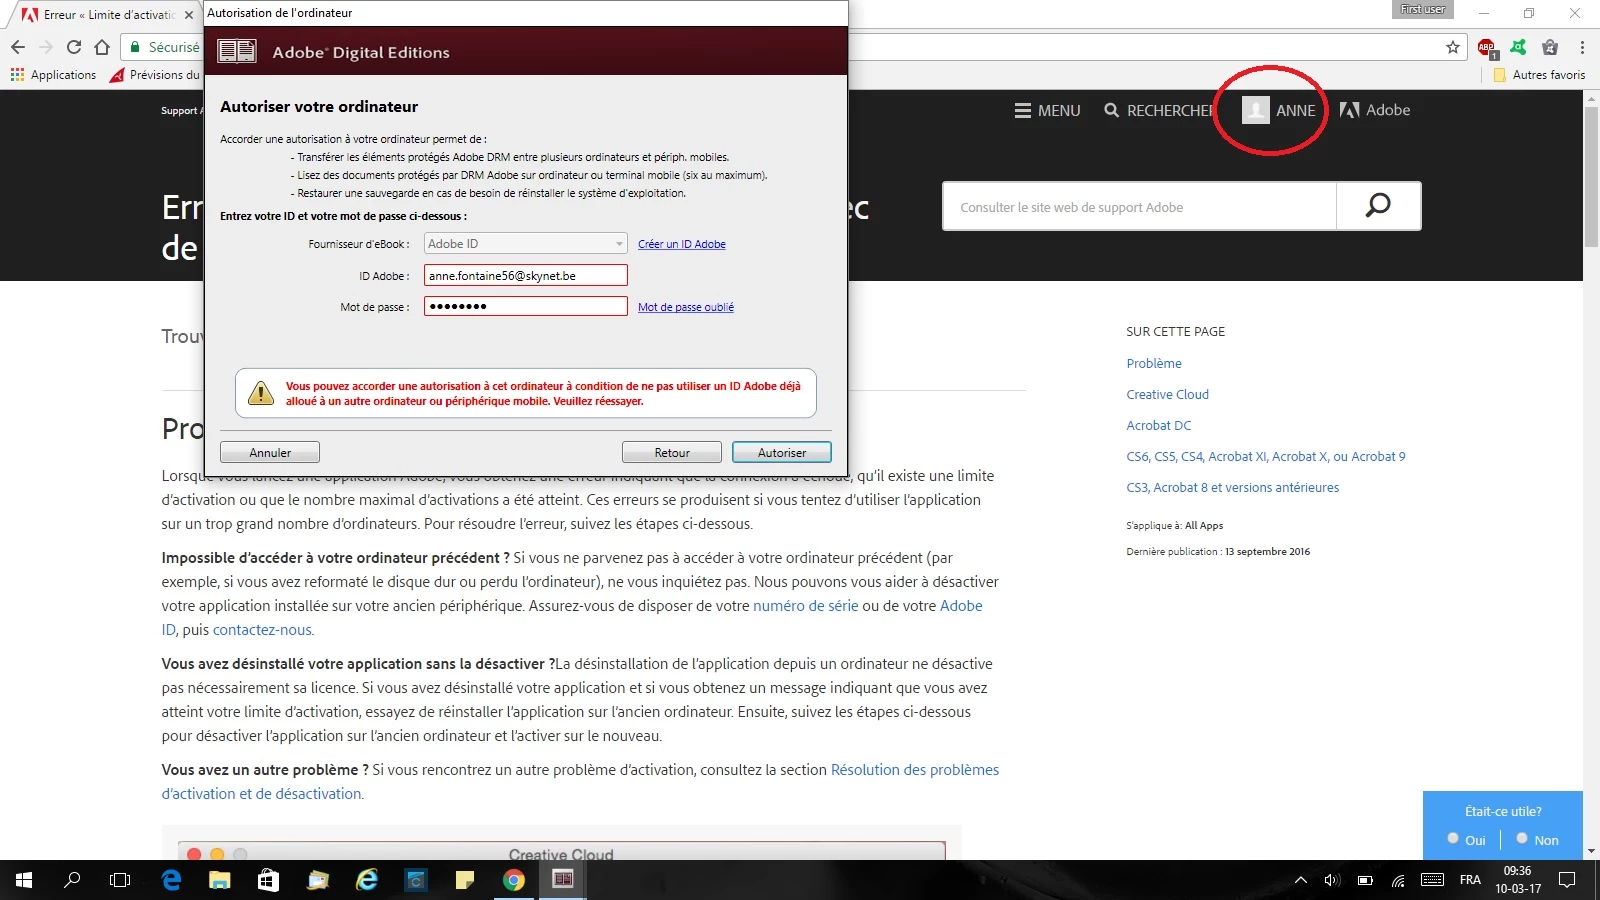This screenshot has height=900, width=1600.
Task: Click the AdBlock extension icon
Action: click(1487, 47)
